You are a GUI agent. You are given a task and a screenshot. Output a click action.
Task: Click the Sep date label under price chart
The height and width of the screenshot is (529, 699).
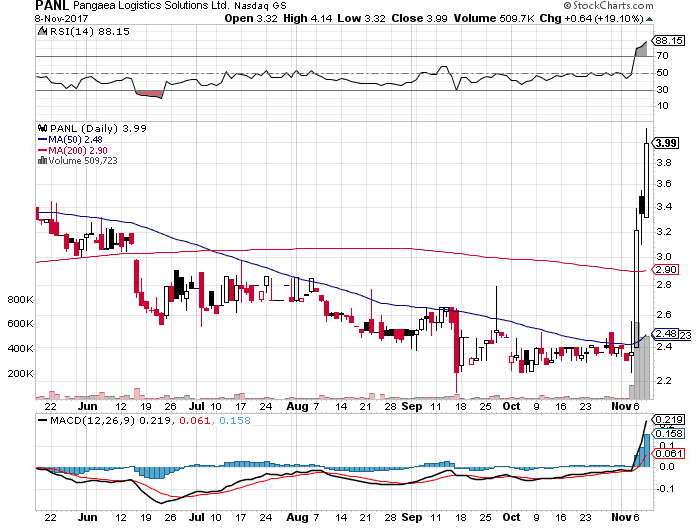pyautogui.click(x=411, y=406)
